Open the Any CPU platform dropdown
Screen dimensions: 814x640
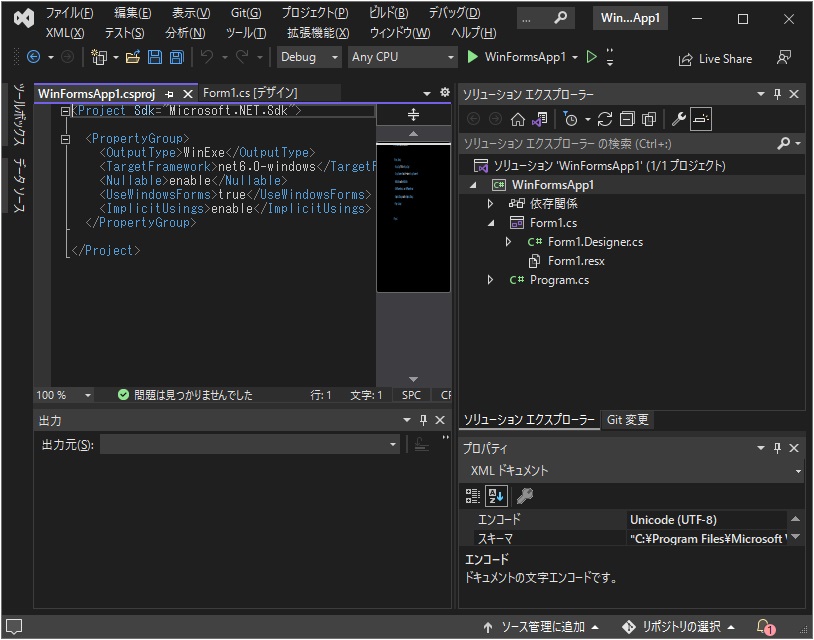click(x=402, y=57)
